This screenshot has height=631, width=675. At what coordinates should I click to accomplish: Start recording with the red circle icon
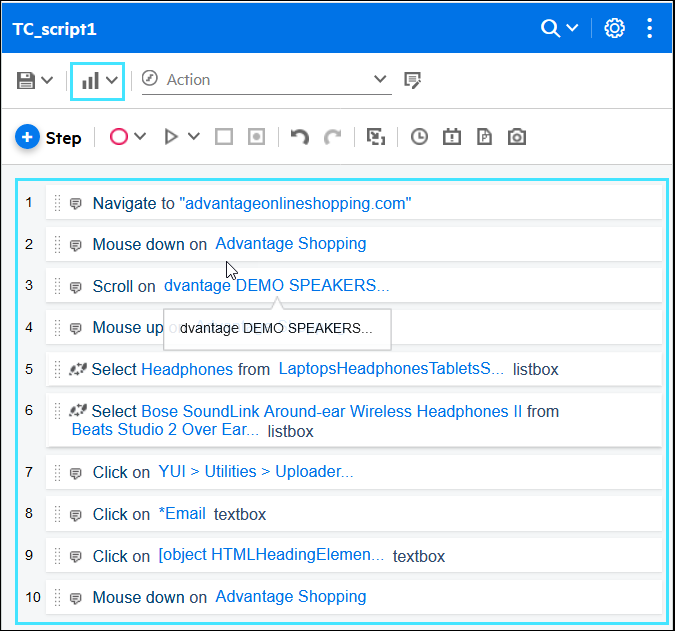pos(118,137)
